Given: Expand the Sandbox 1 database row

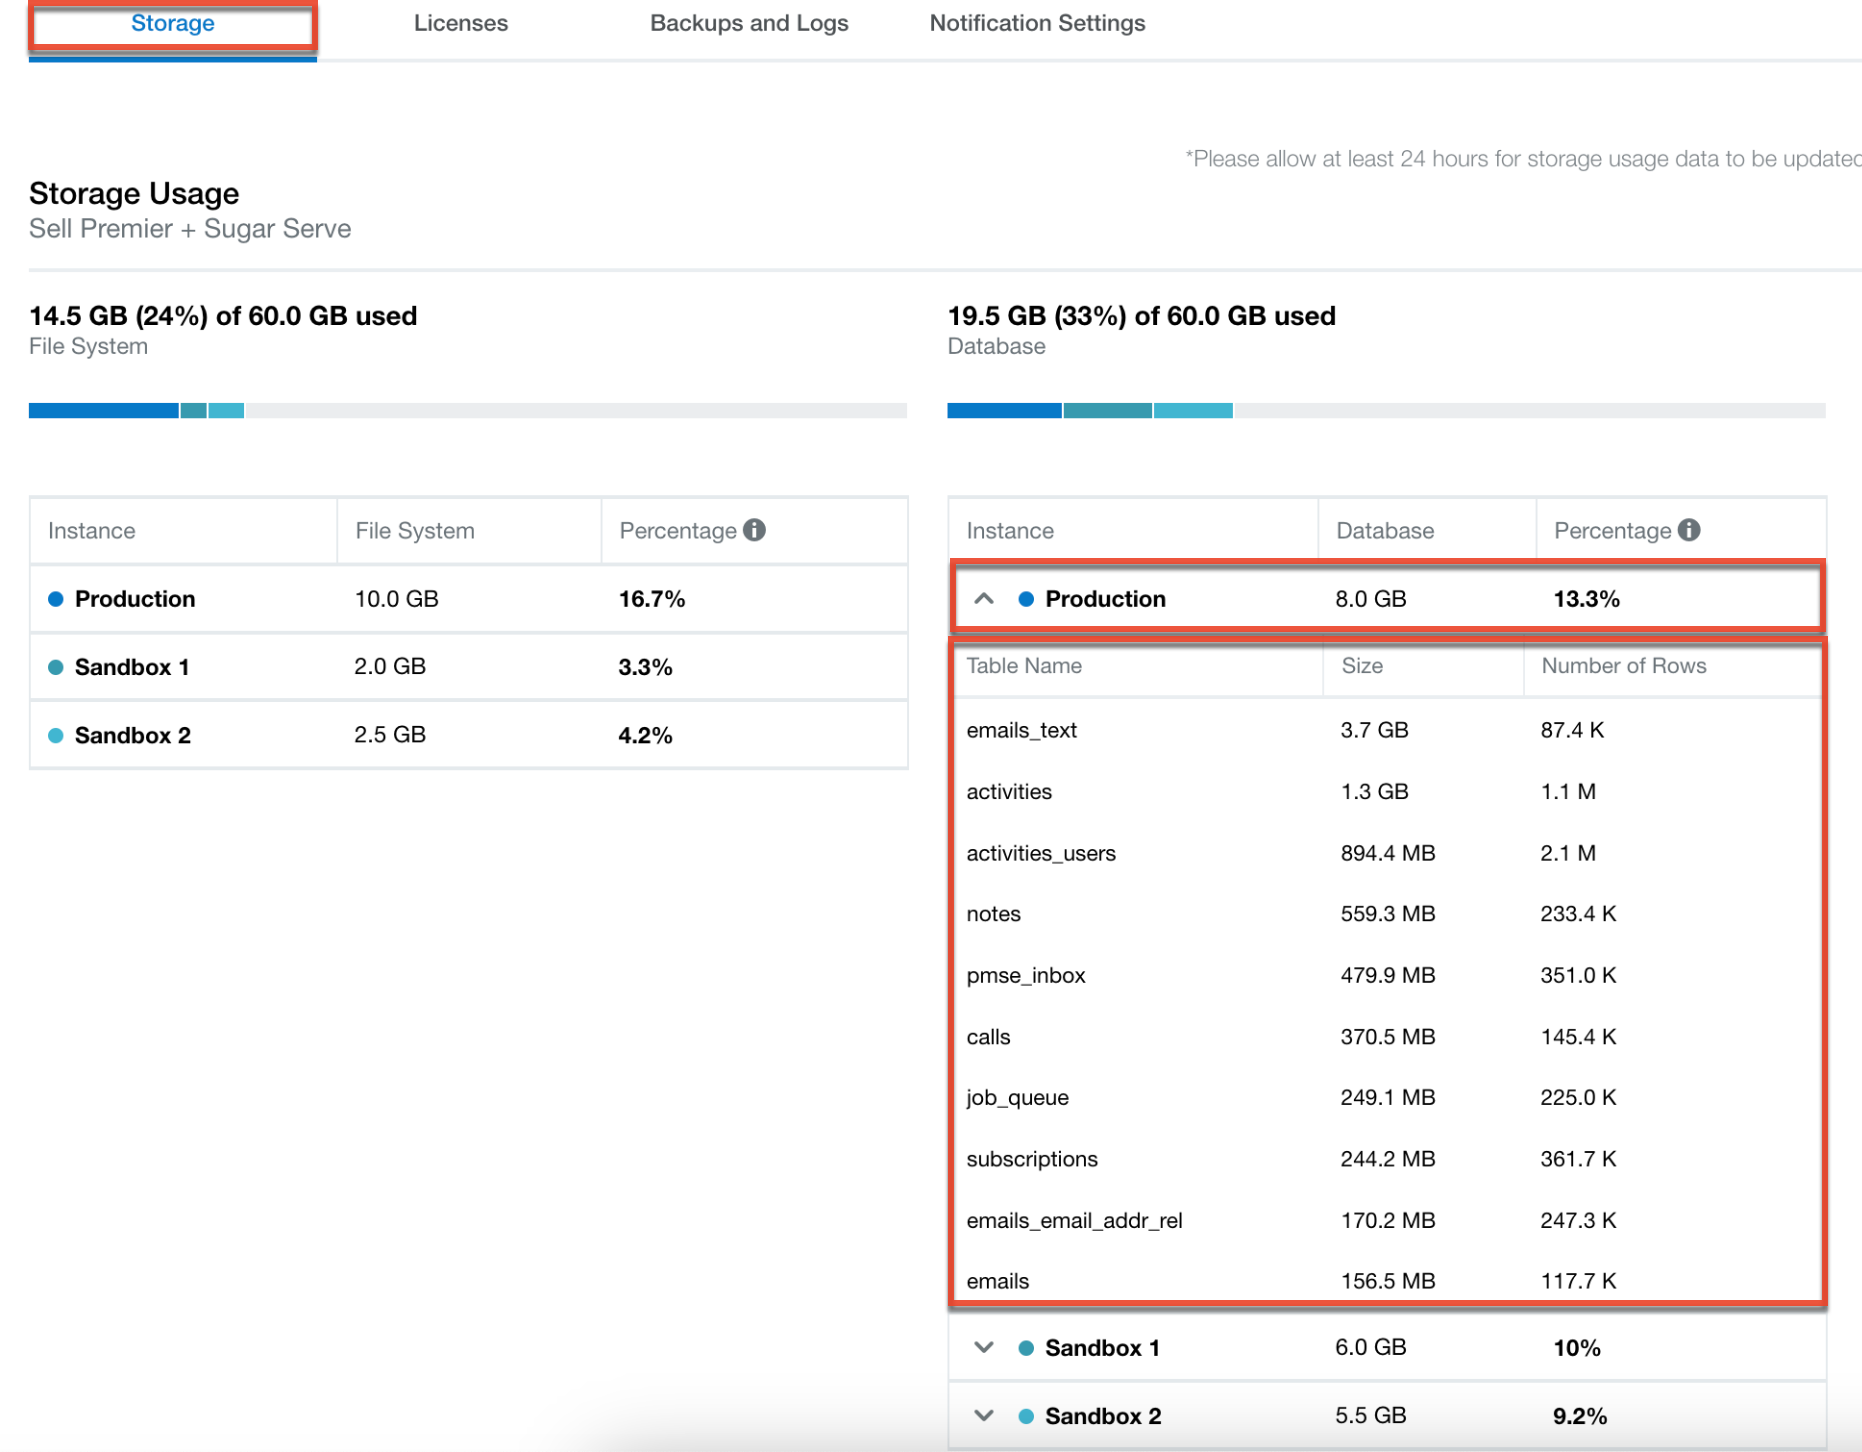Looking at the screenshot, I should (x=984, y=1348).
